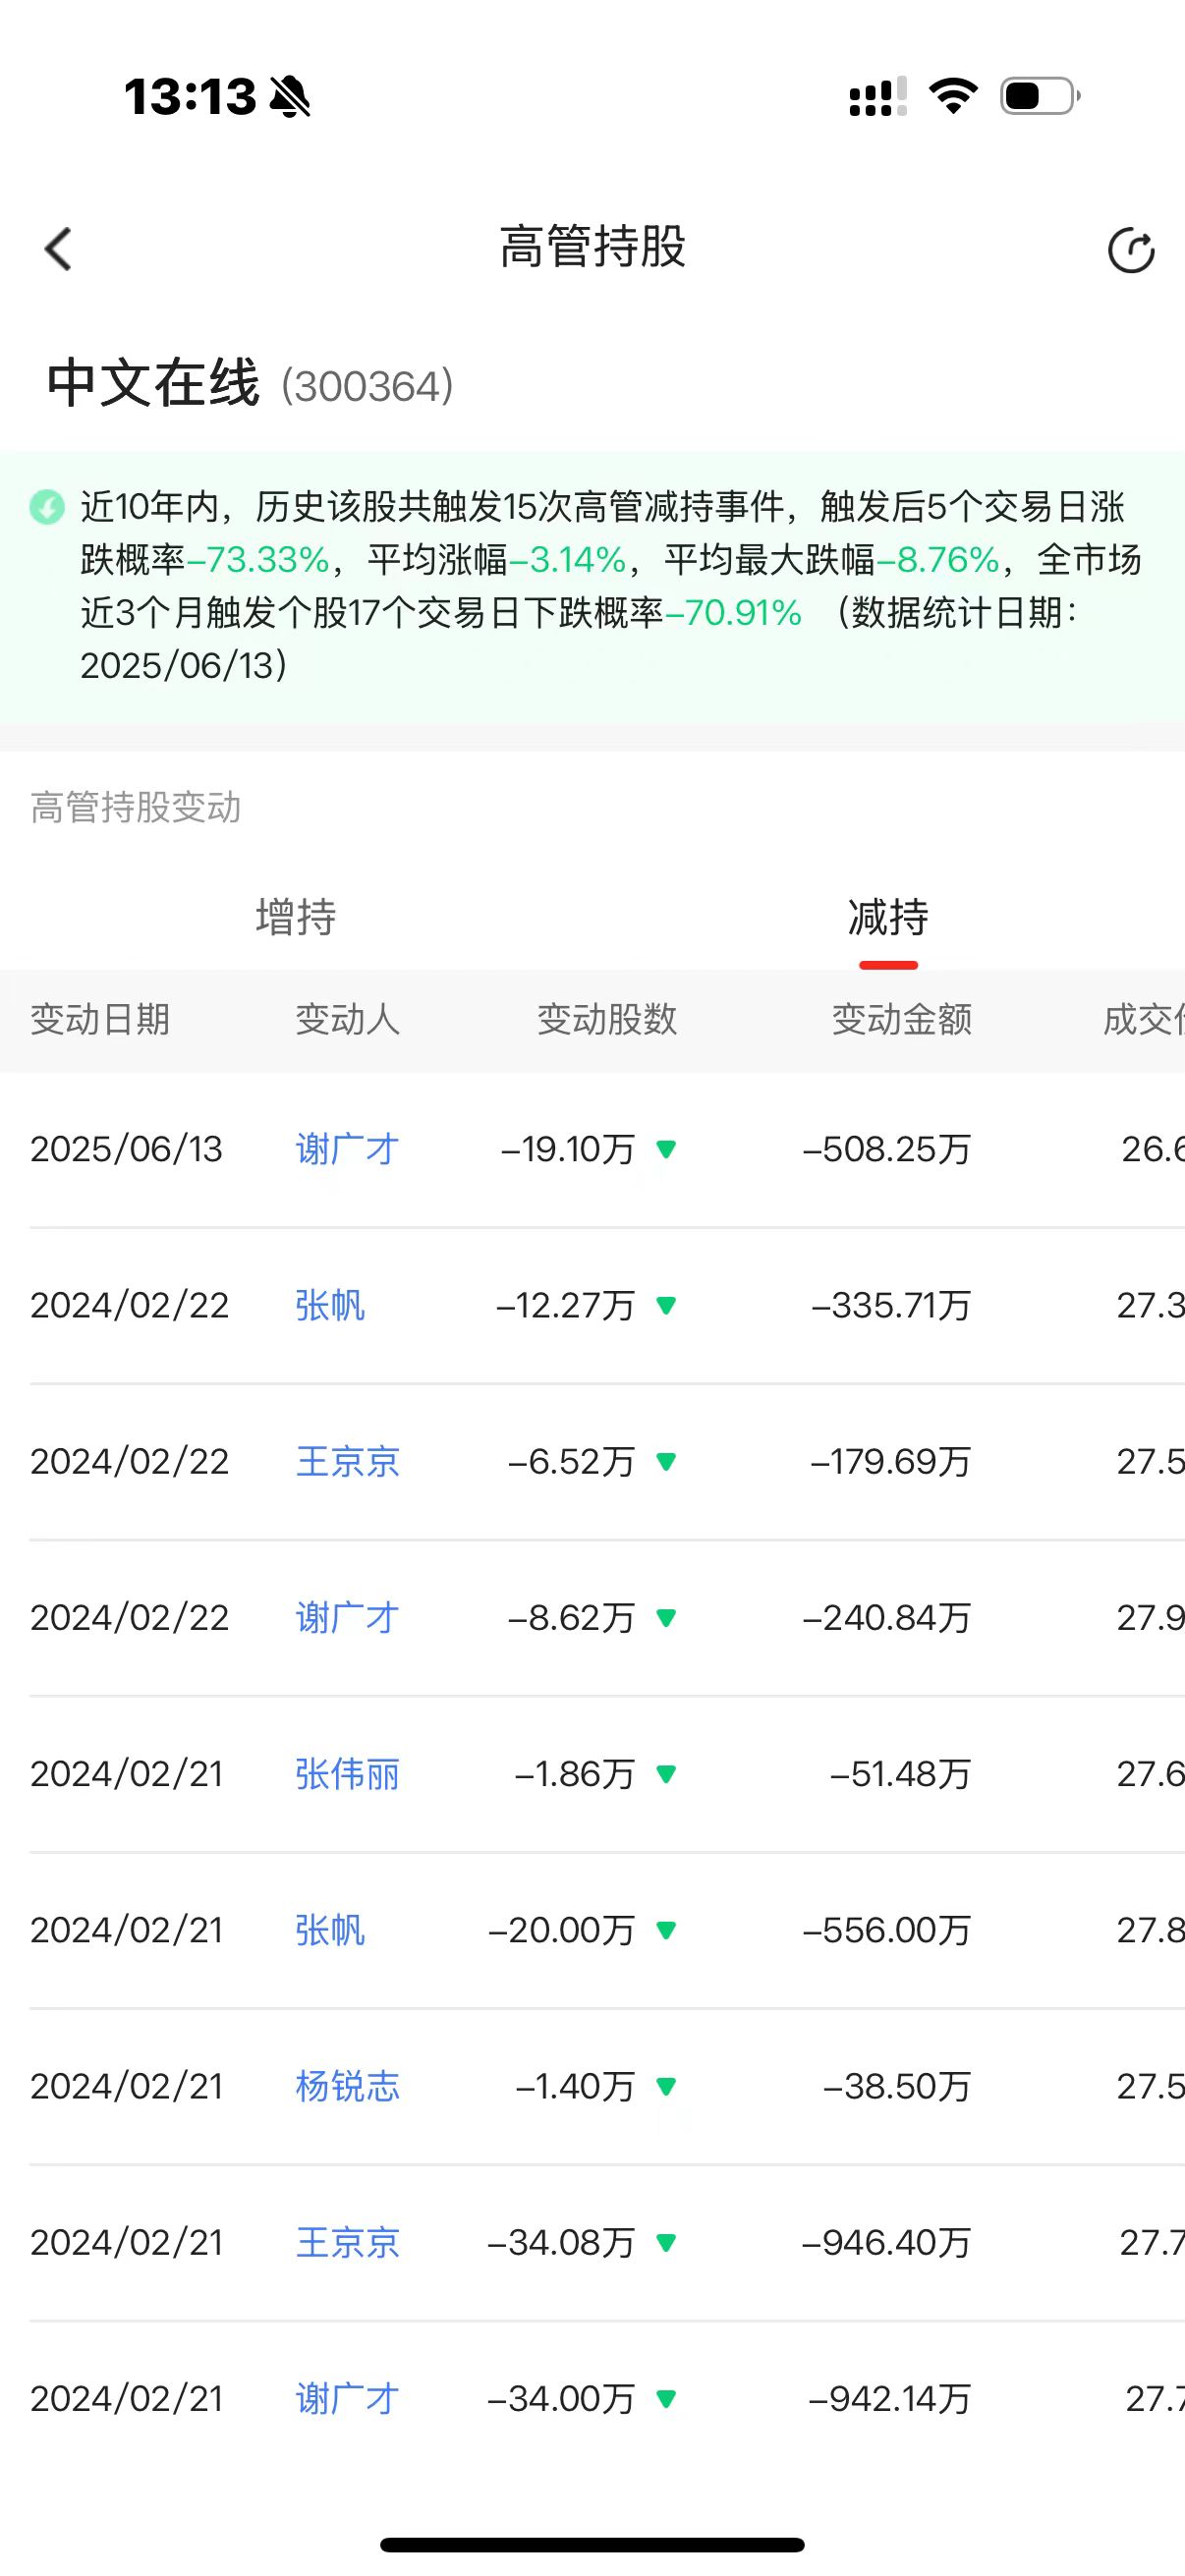Screen dimensions: 1185x2576
Task: Tap the back arrow icon
Action: tap(58, 249)
